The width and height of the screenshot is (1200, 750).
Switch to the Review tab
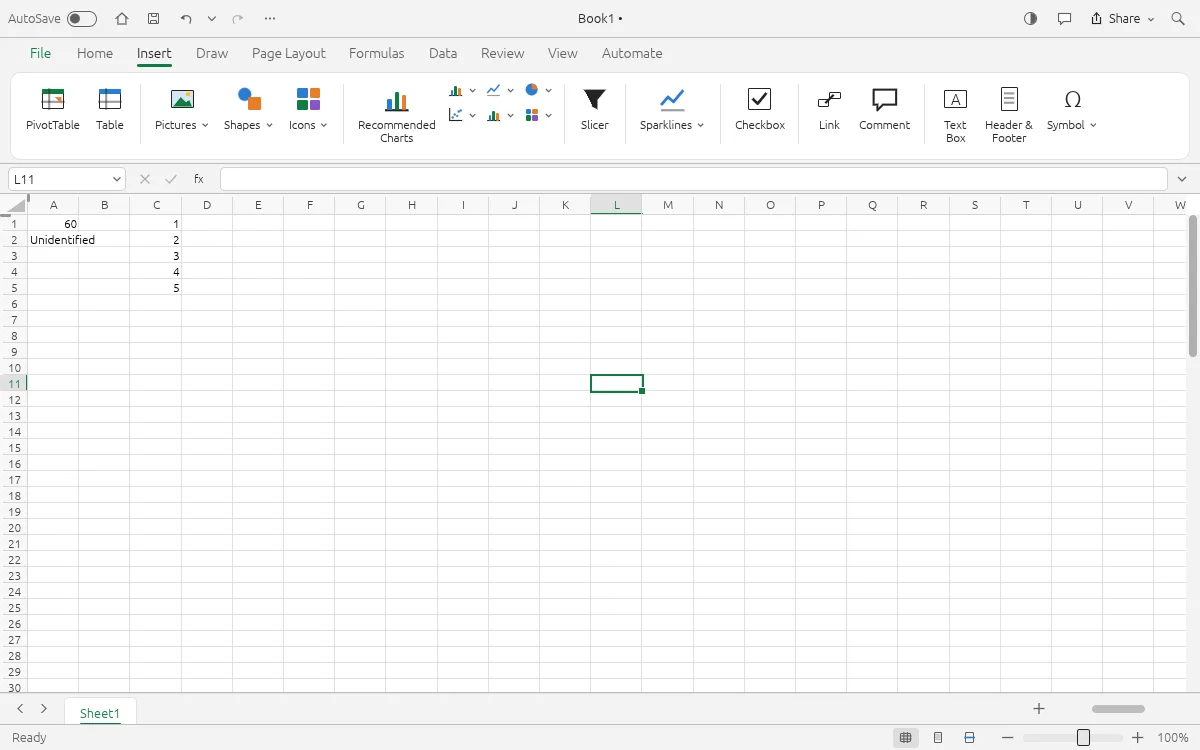pyautogui.click(x=502, y=53)
